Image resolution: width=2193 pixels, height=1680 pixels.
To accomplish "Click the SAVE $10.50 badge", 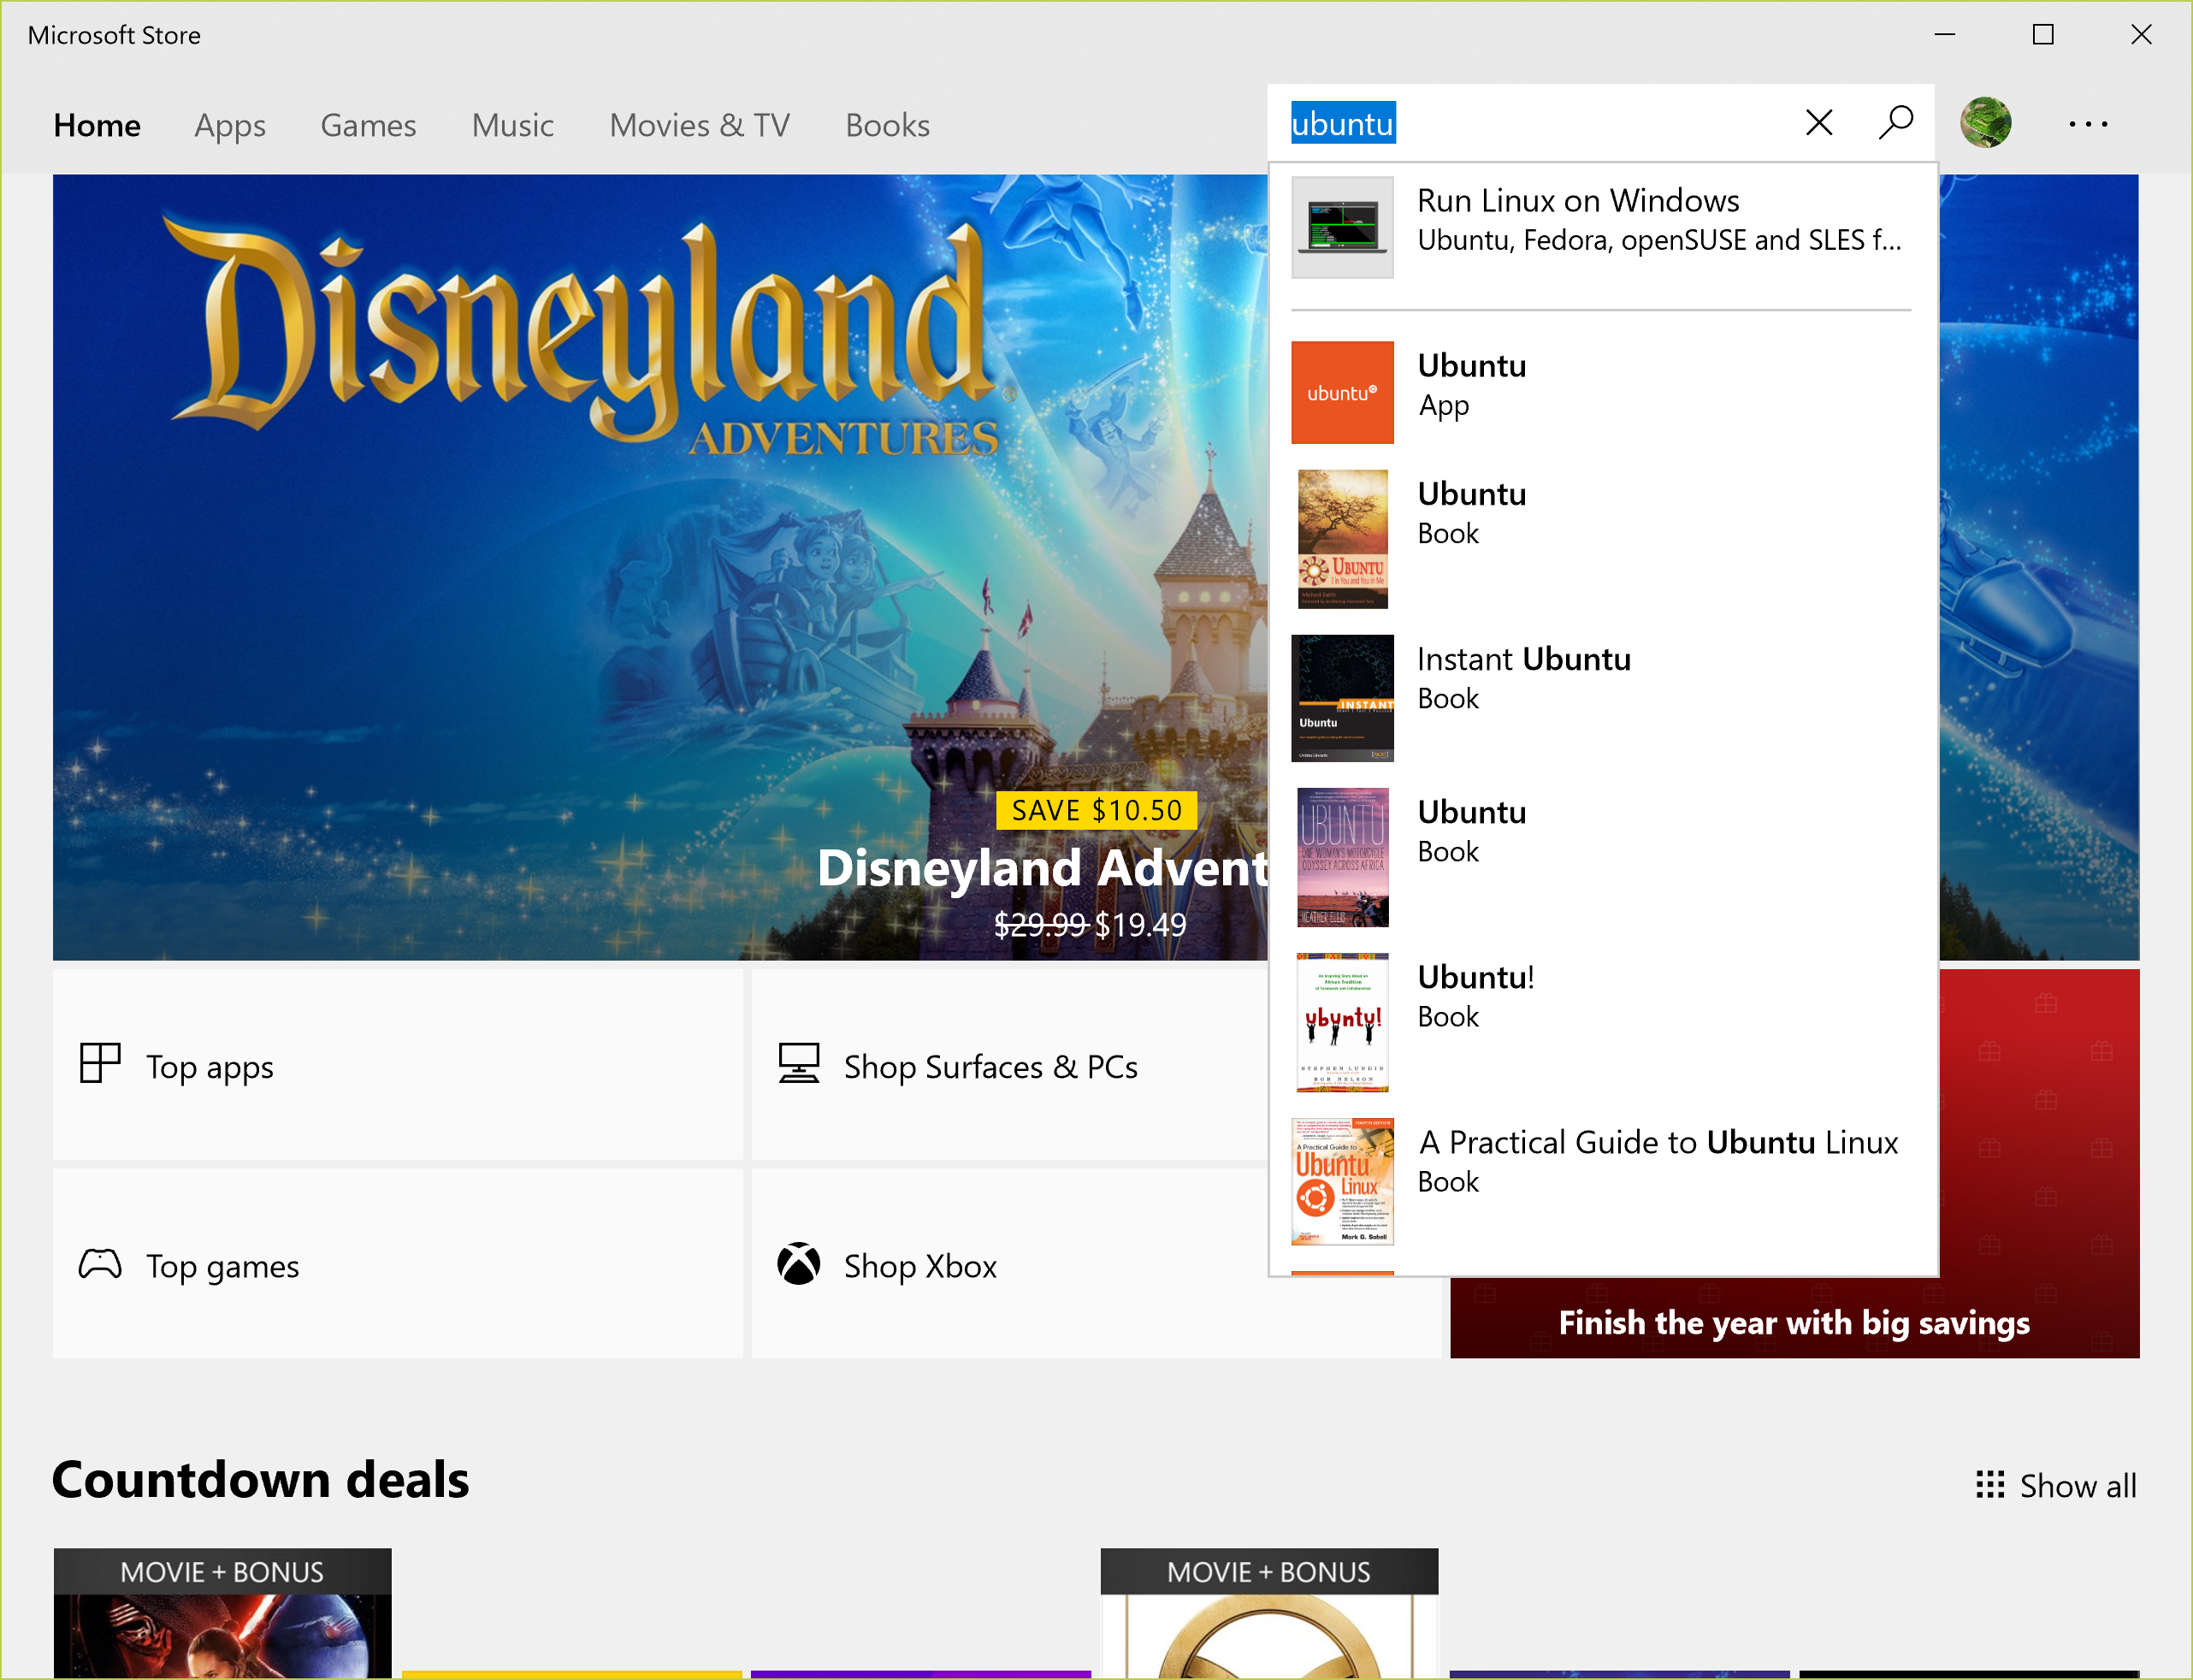I will click(1096, 810).
